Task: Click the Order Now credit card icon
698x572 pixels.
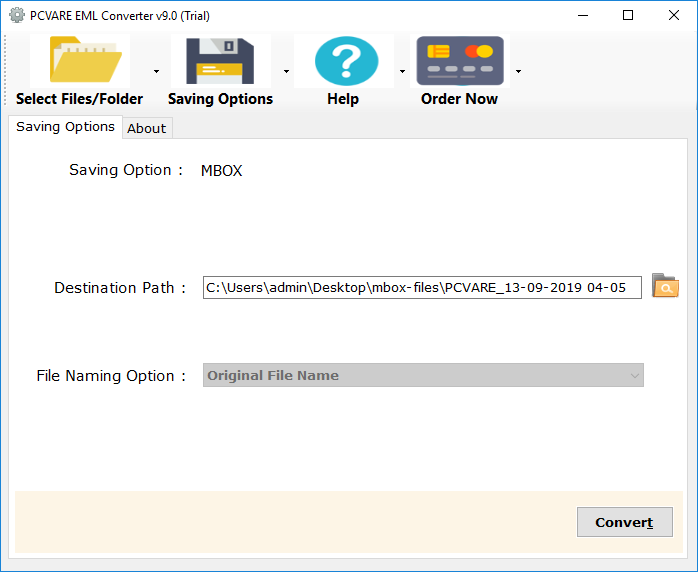Action: coord(460,61)
